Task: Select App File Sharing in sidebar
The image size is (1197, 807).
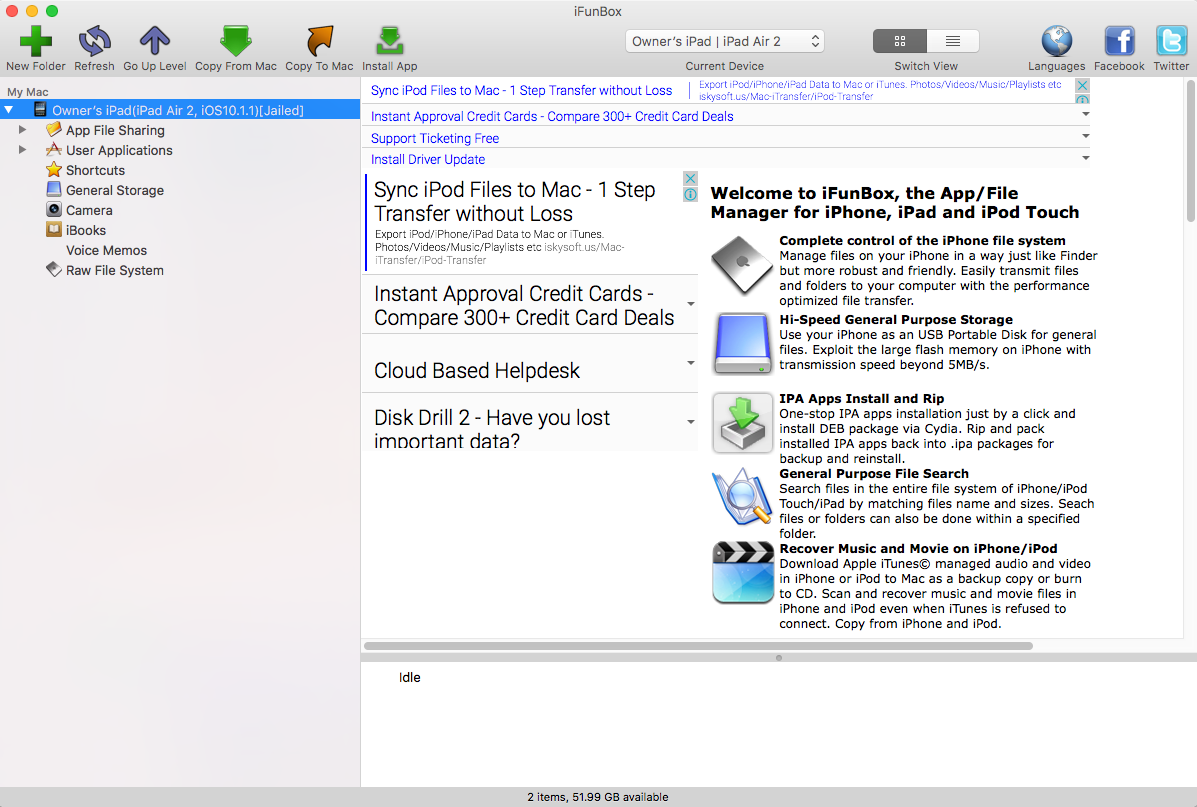Action: point(115,131)
